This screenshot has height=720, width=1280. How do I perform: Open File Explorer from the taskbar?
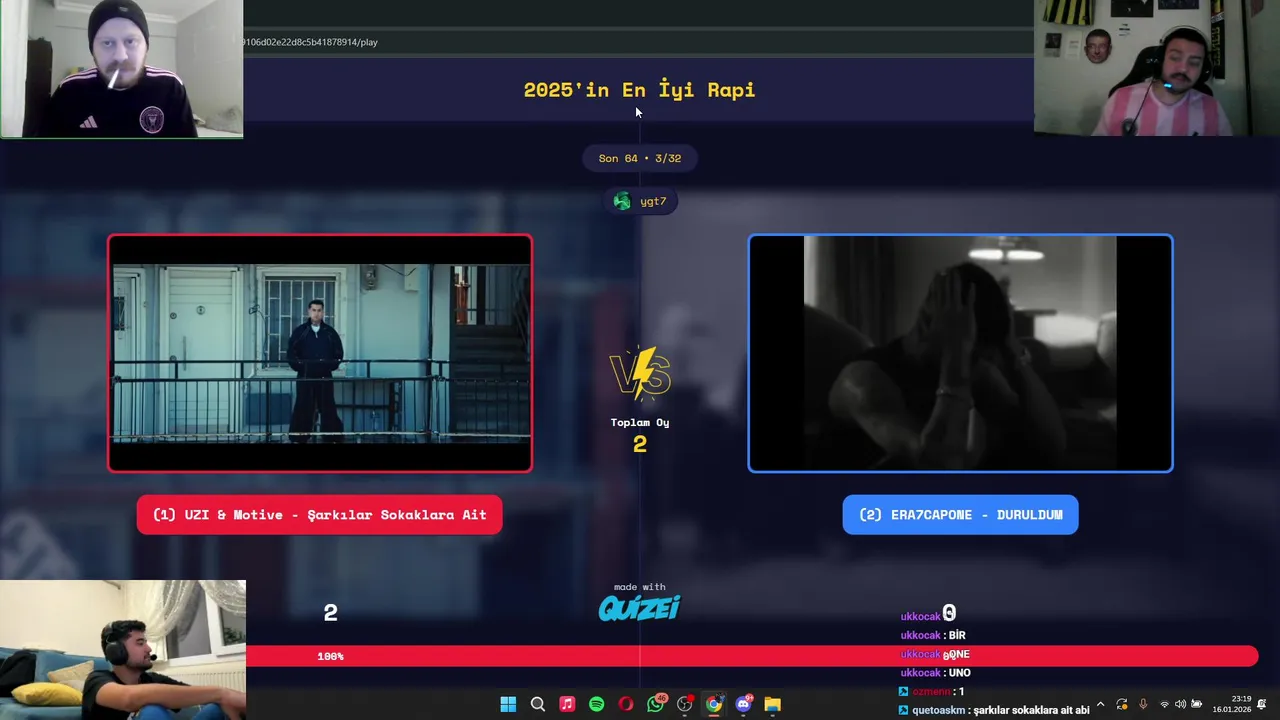tap(773, 704)
